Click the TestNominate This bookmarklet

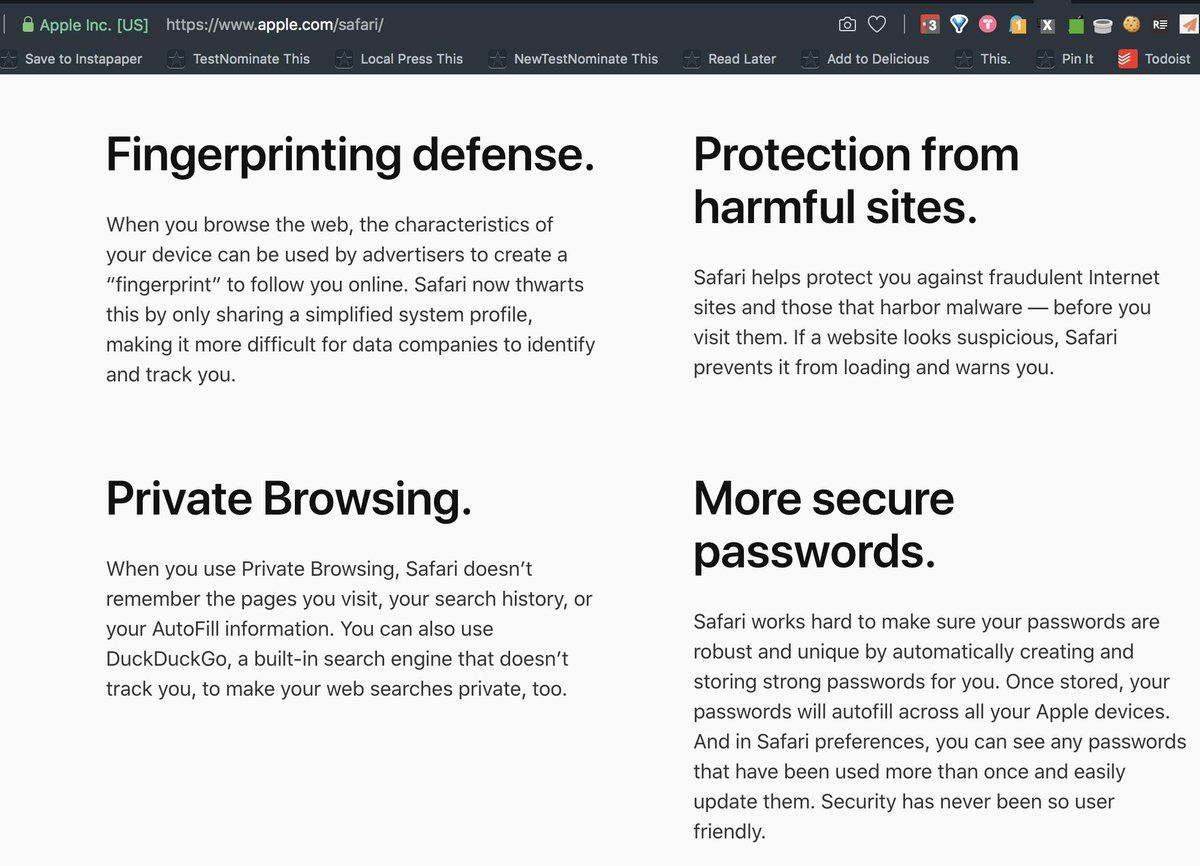click(x=239, y=59)
